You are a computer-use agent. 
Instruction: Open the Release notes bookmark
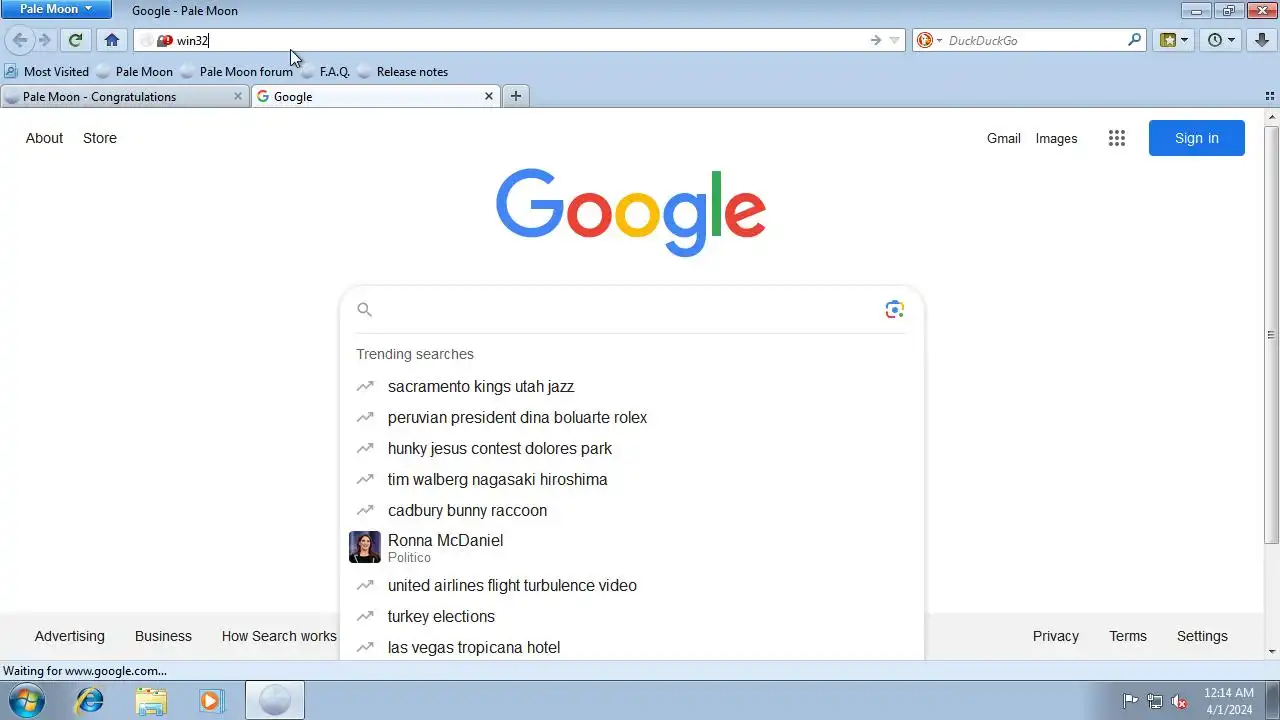click(x=402, y=72)
